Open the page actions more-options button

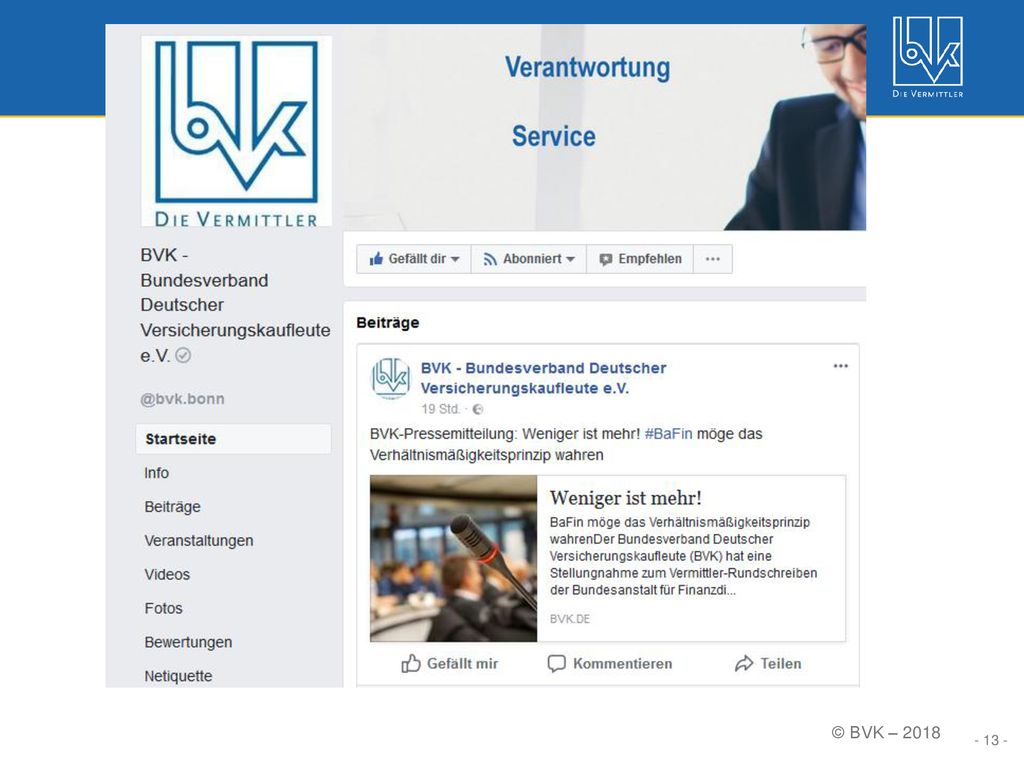click(712, 259)
